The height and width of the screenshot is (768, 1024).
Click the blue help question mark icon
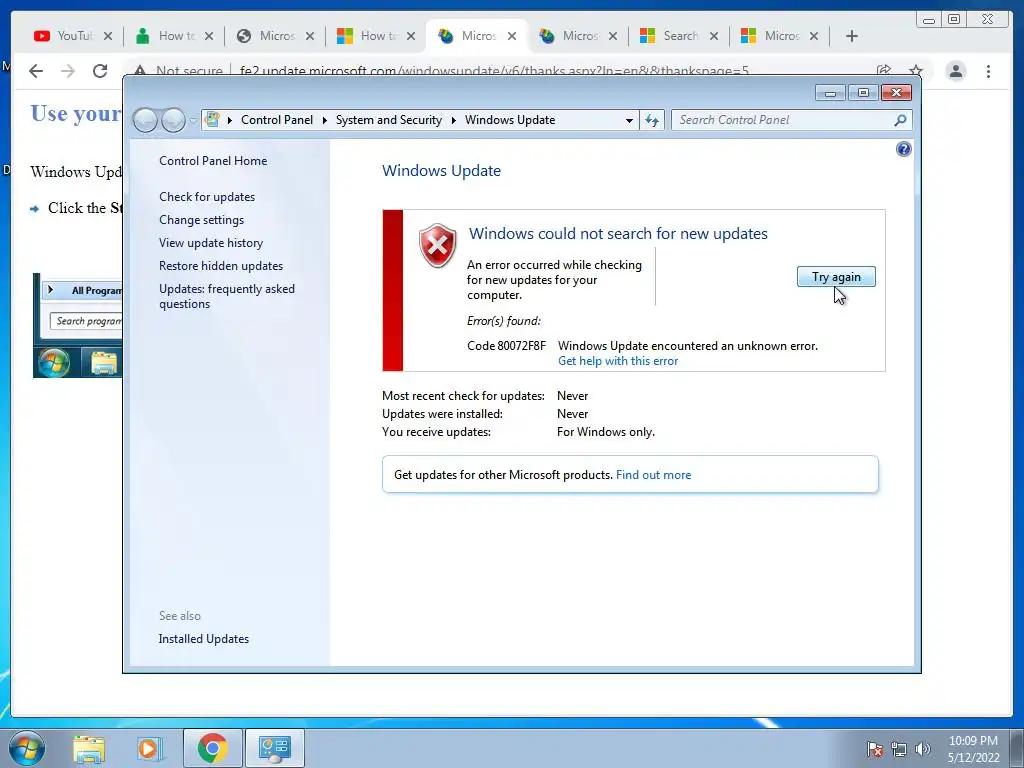903,150
